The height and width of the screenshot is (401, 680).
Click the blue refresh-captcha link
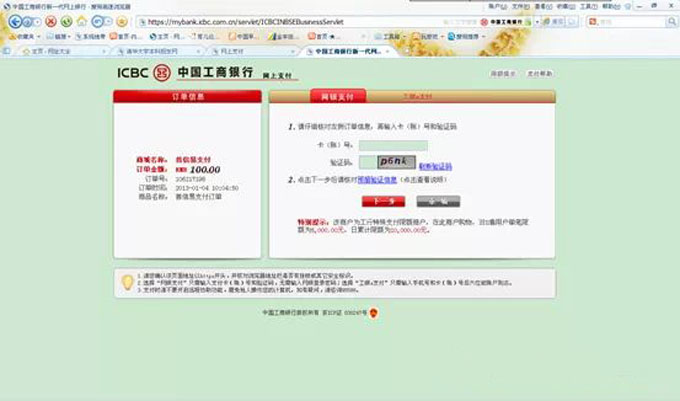tap(435, 166)
